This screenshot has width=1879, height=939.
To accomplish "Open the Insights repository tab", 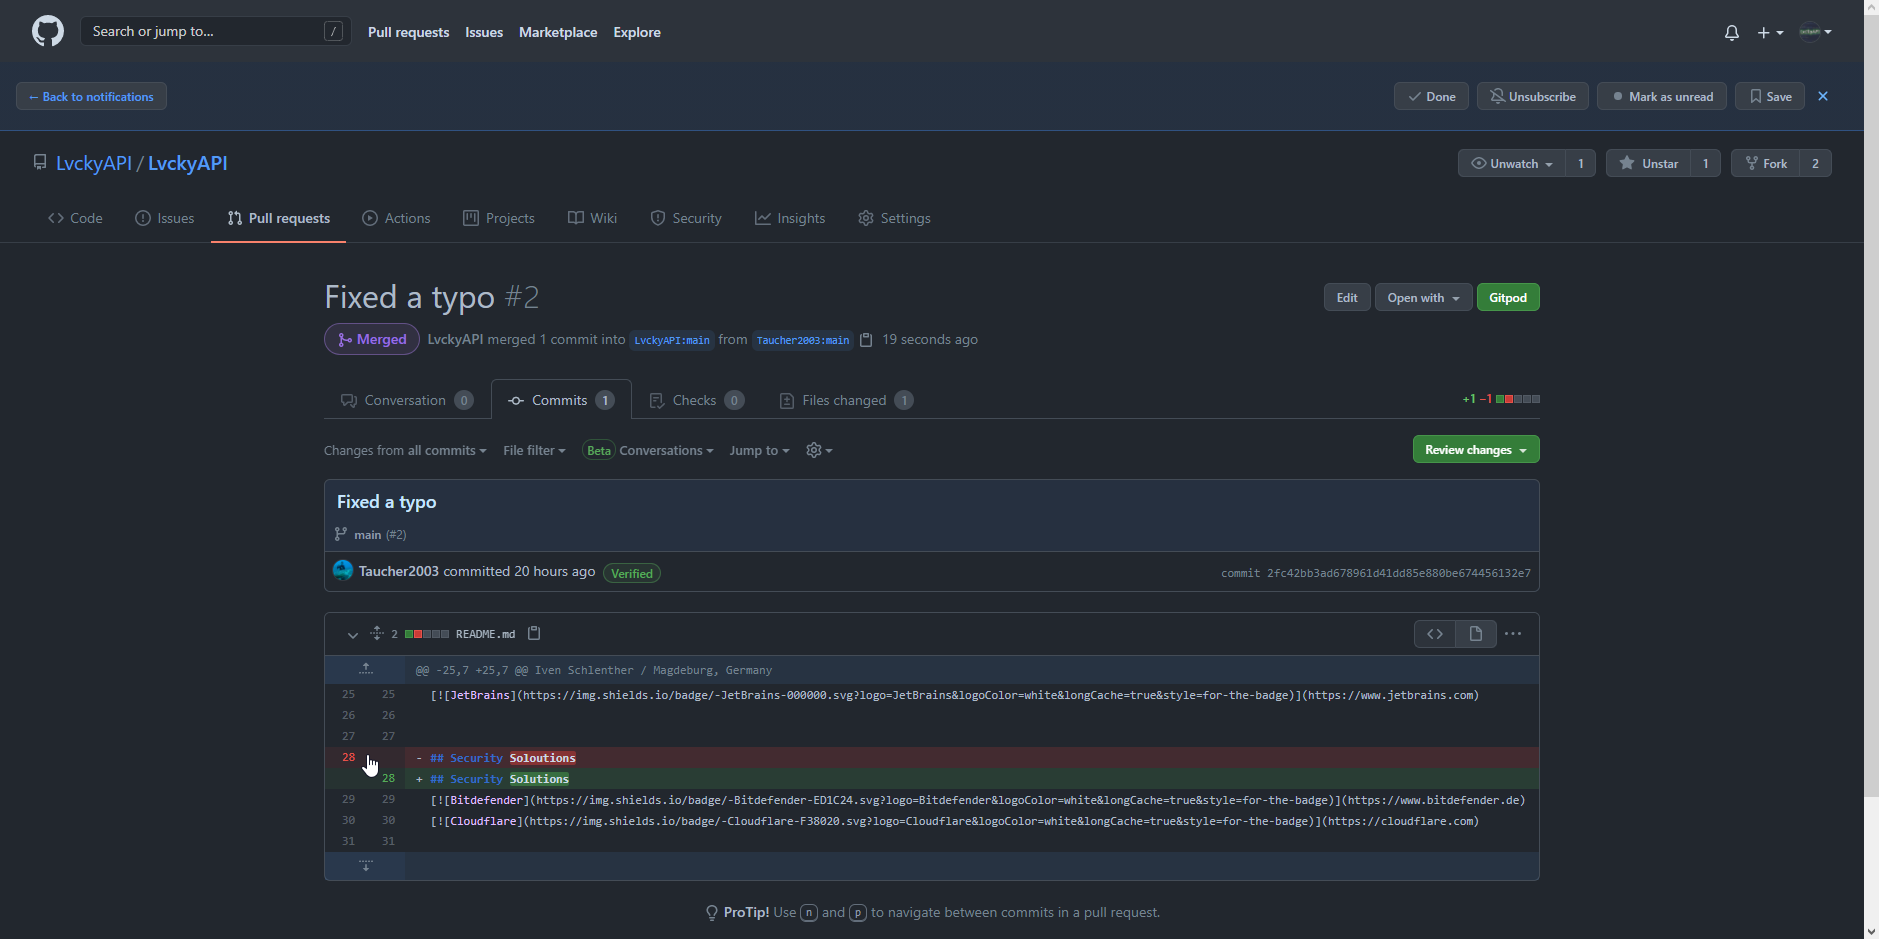I will pyautogui.click(x=790, y=218).
